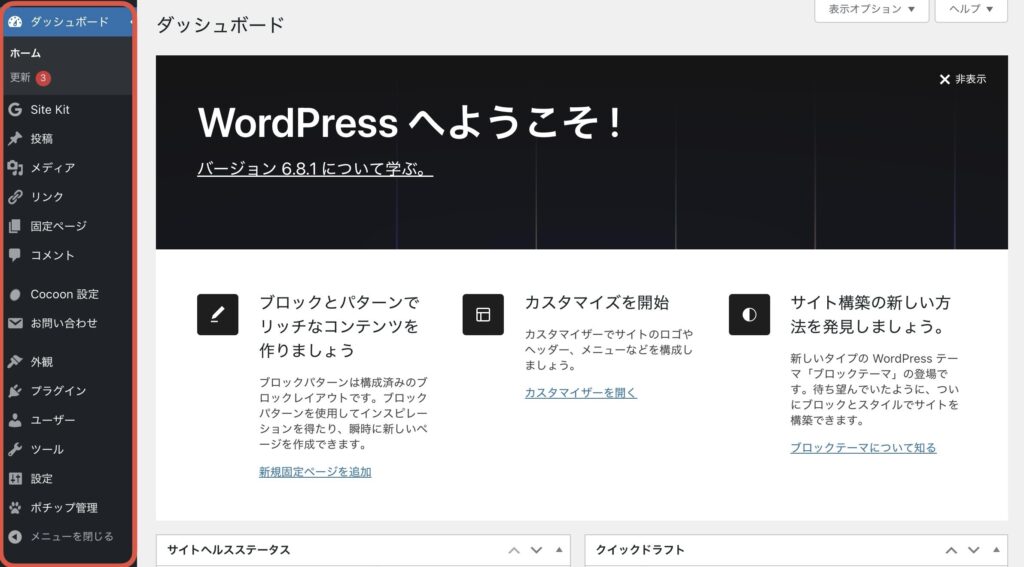1024x567 pixels.
Task: Click the paintbrush icon beside 外観
Action: 15,361
